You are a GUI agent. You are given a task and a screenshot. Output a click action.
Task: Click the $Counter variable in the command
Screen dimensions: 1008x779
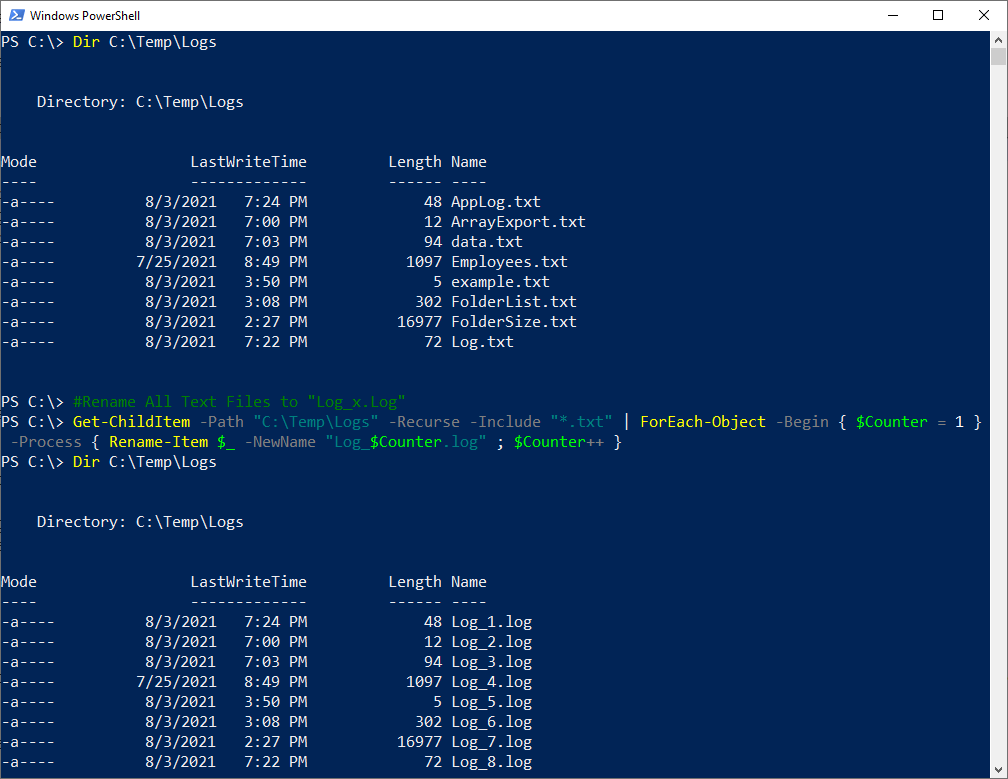click(891, 421)
